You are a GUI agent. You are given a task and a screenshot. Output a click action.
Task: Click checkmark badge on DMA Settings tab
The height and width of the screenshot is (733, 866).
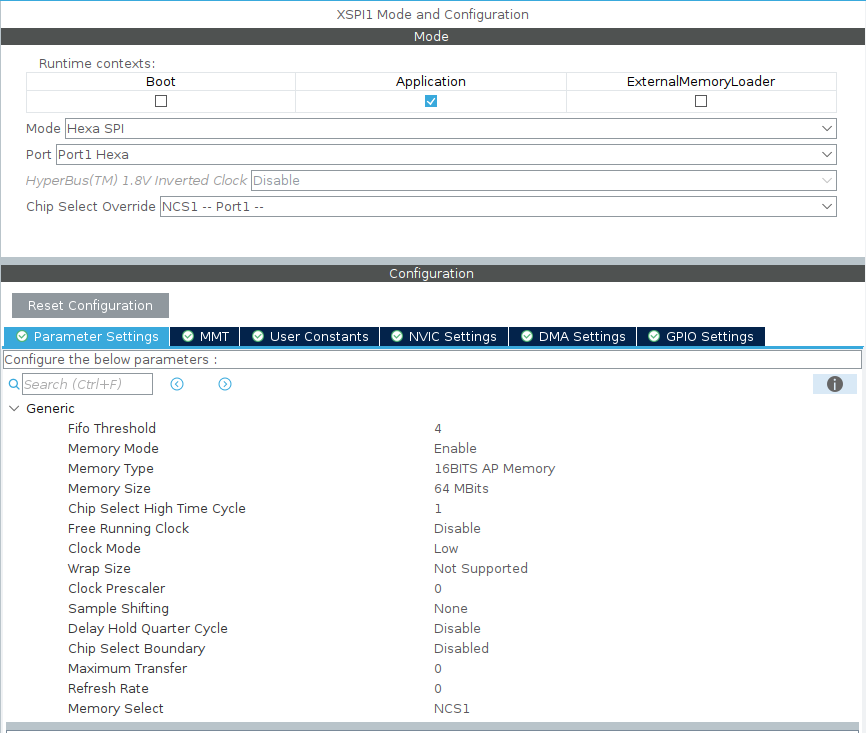point(527,337)
